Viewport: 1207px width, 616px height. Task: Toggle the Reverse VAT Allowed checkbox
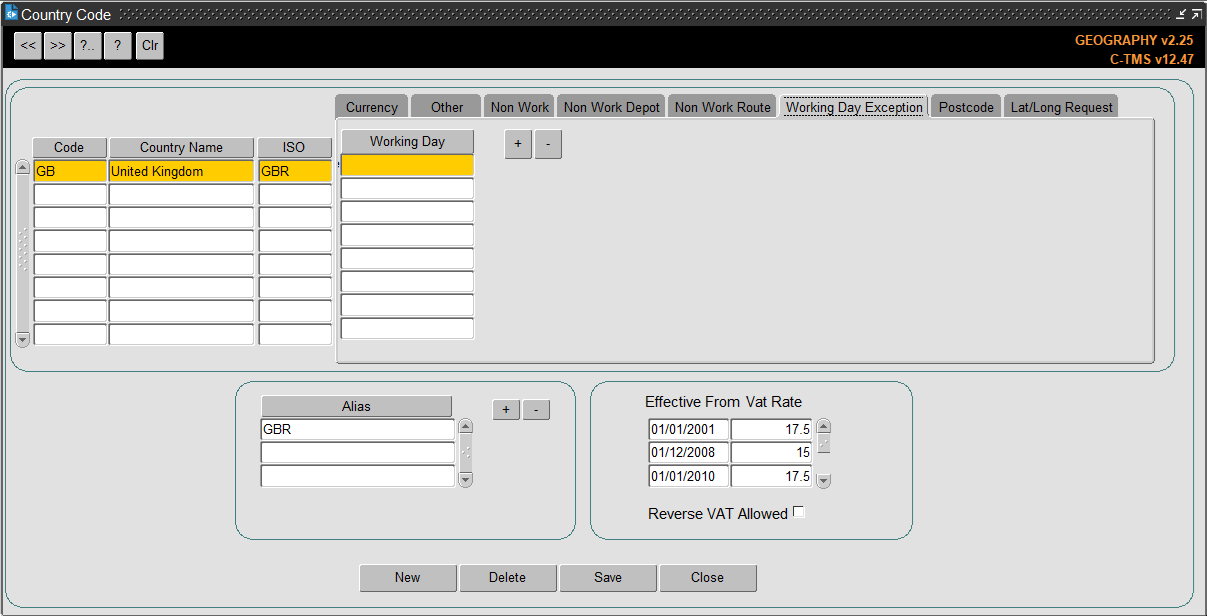pos(798,512)
